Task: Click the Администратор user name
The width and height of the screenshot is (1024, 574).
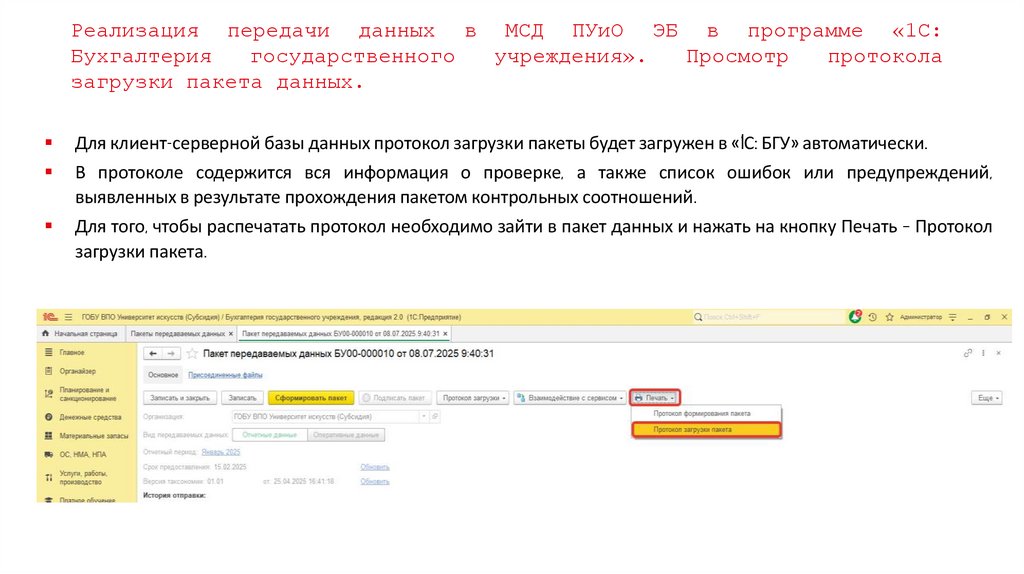Action: coord(921,317)
